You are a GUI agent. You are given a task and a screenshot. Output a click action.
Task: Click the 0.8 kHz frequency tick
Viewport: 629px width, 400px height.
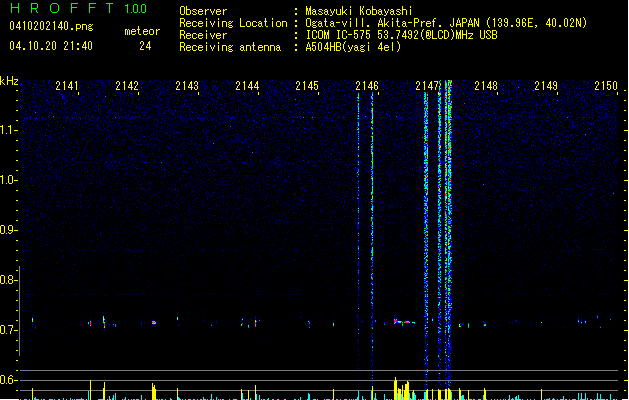8,280
